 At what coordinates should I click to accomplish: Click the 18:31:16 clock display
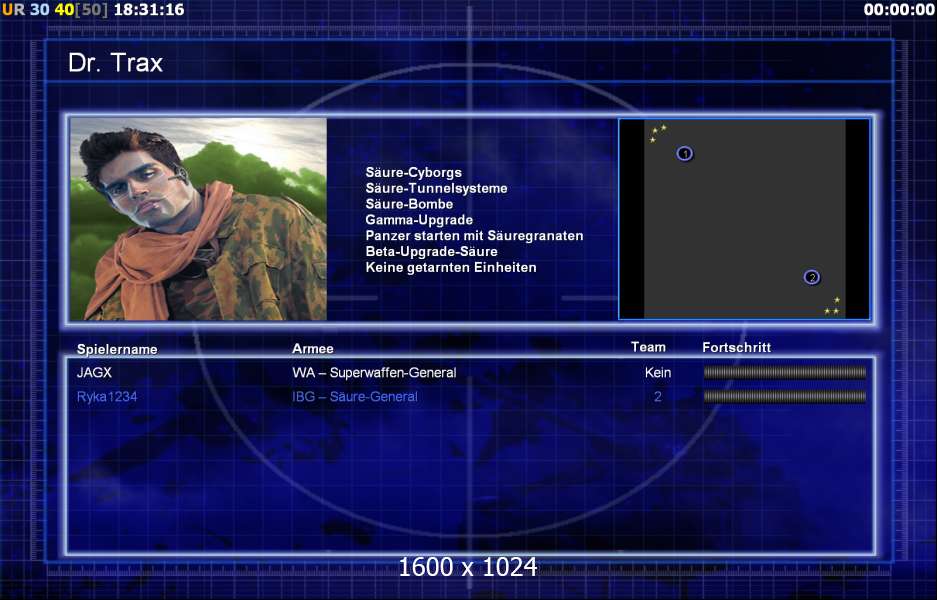click(149, 10)
